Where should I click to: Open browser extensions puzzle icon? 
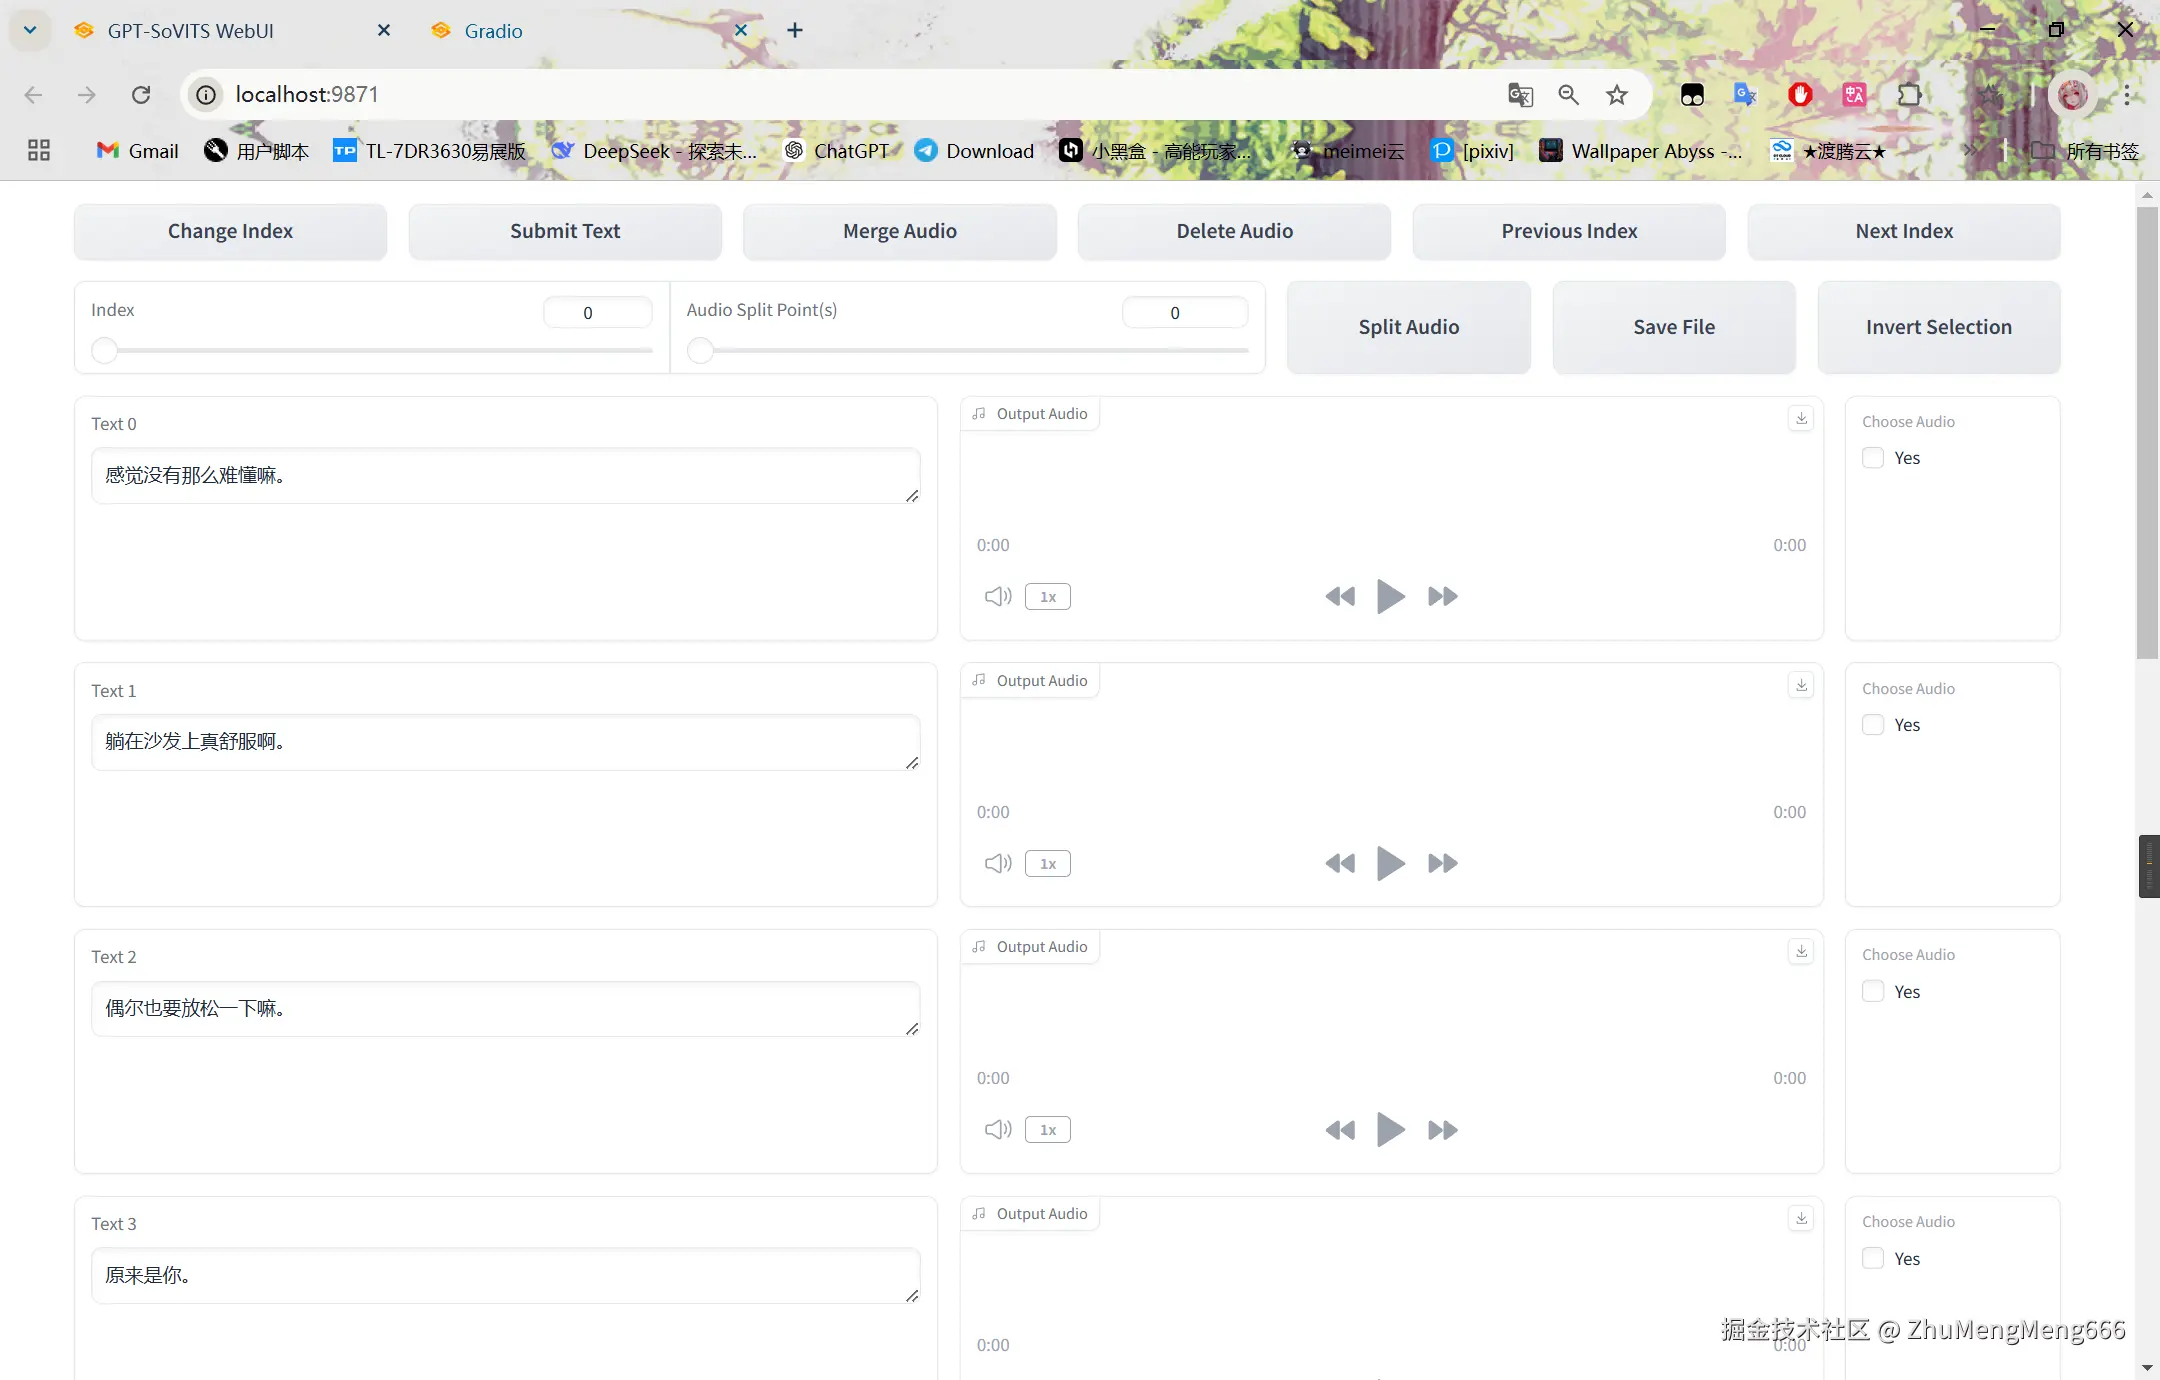(x=1909, y=94)
